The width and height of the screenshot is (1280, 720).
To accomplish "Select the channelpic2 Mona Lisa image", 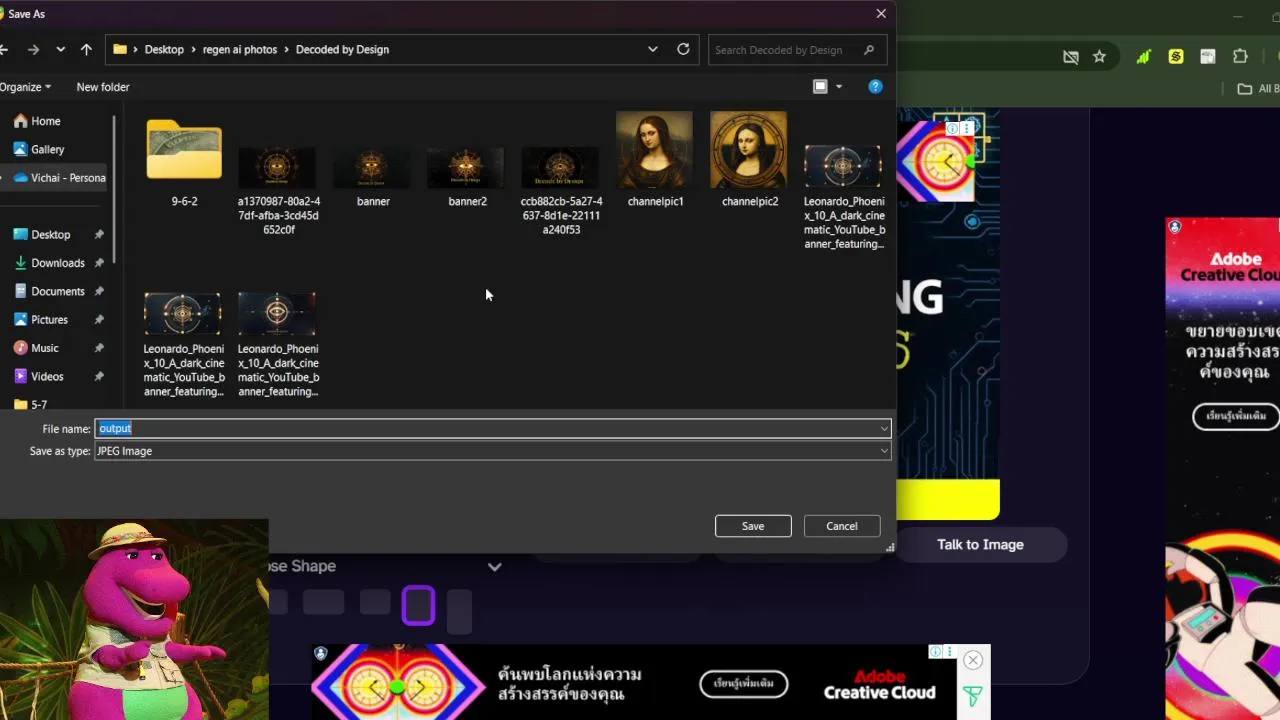I will 750,160.
